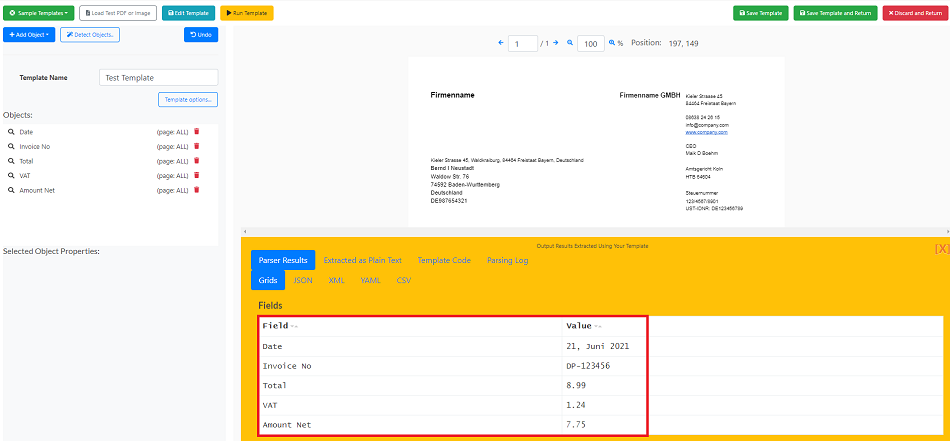Image resolution: width=950 pixels, height=441 pixels.
Task: Select the CSV output format tab
Action: (404, 280)
